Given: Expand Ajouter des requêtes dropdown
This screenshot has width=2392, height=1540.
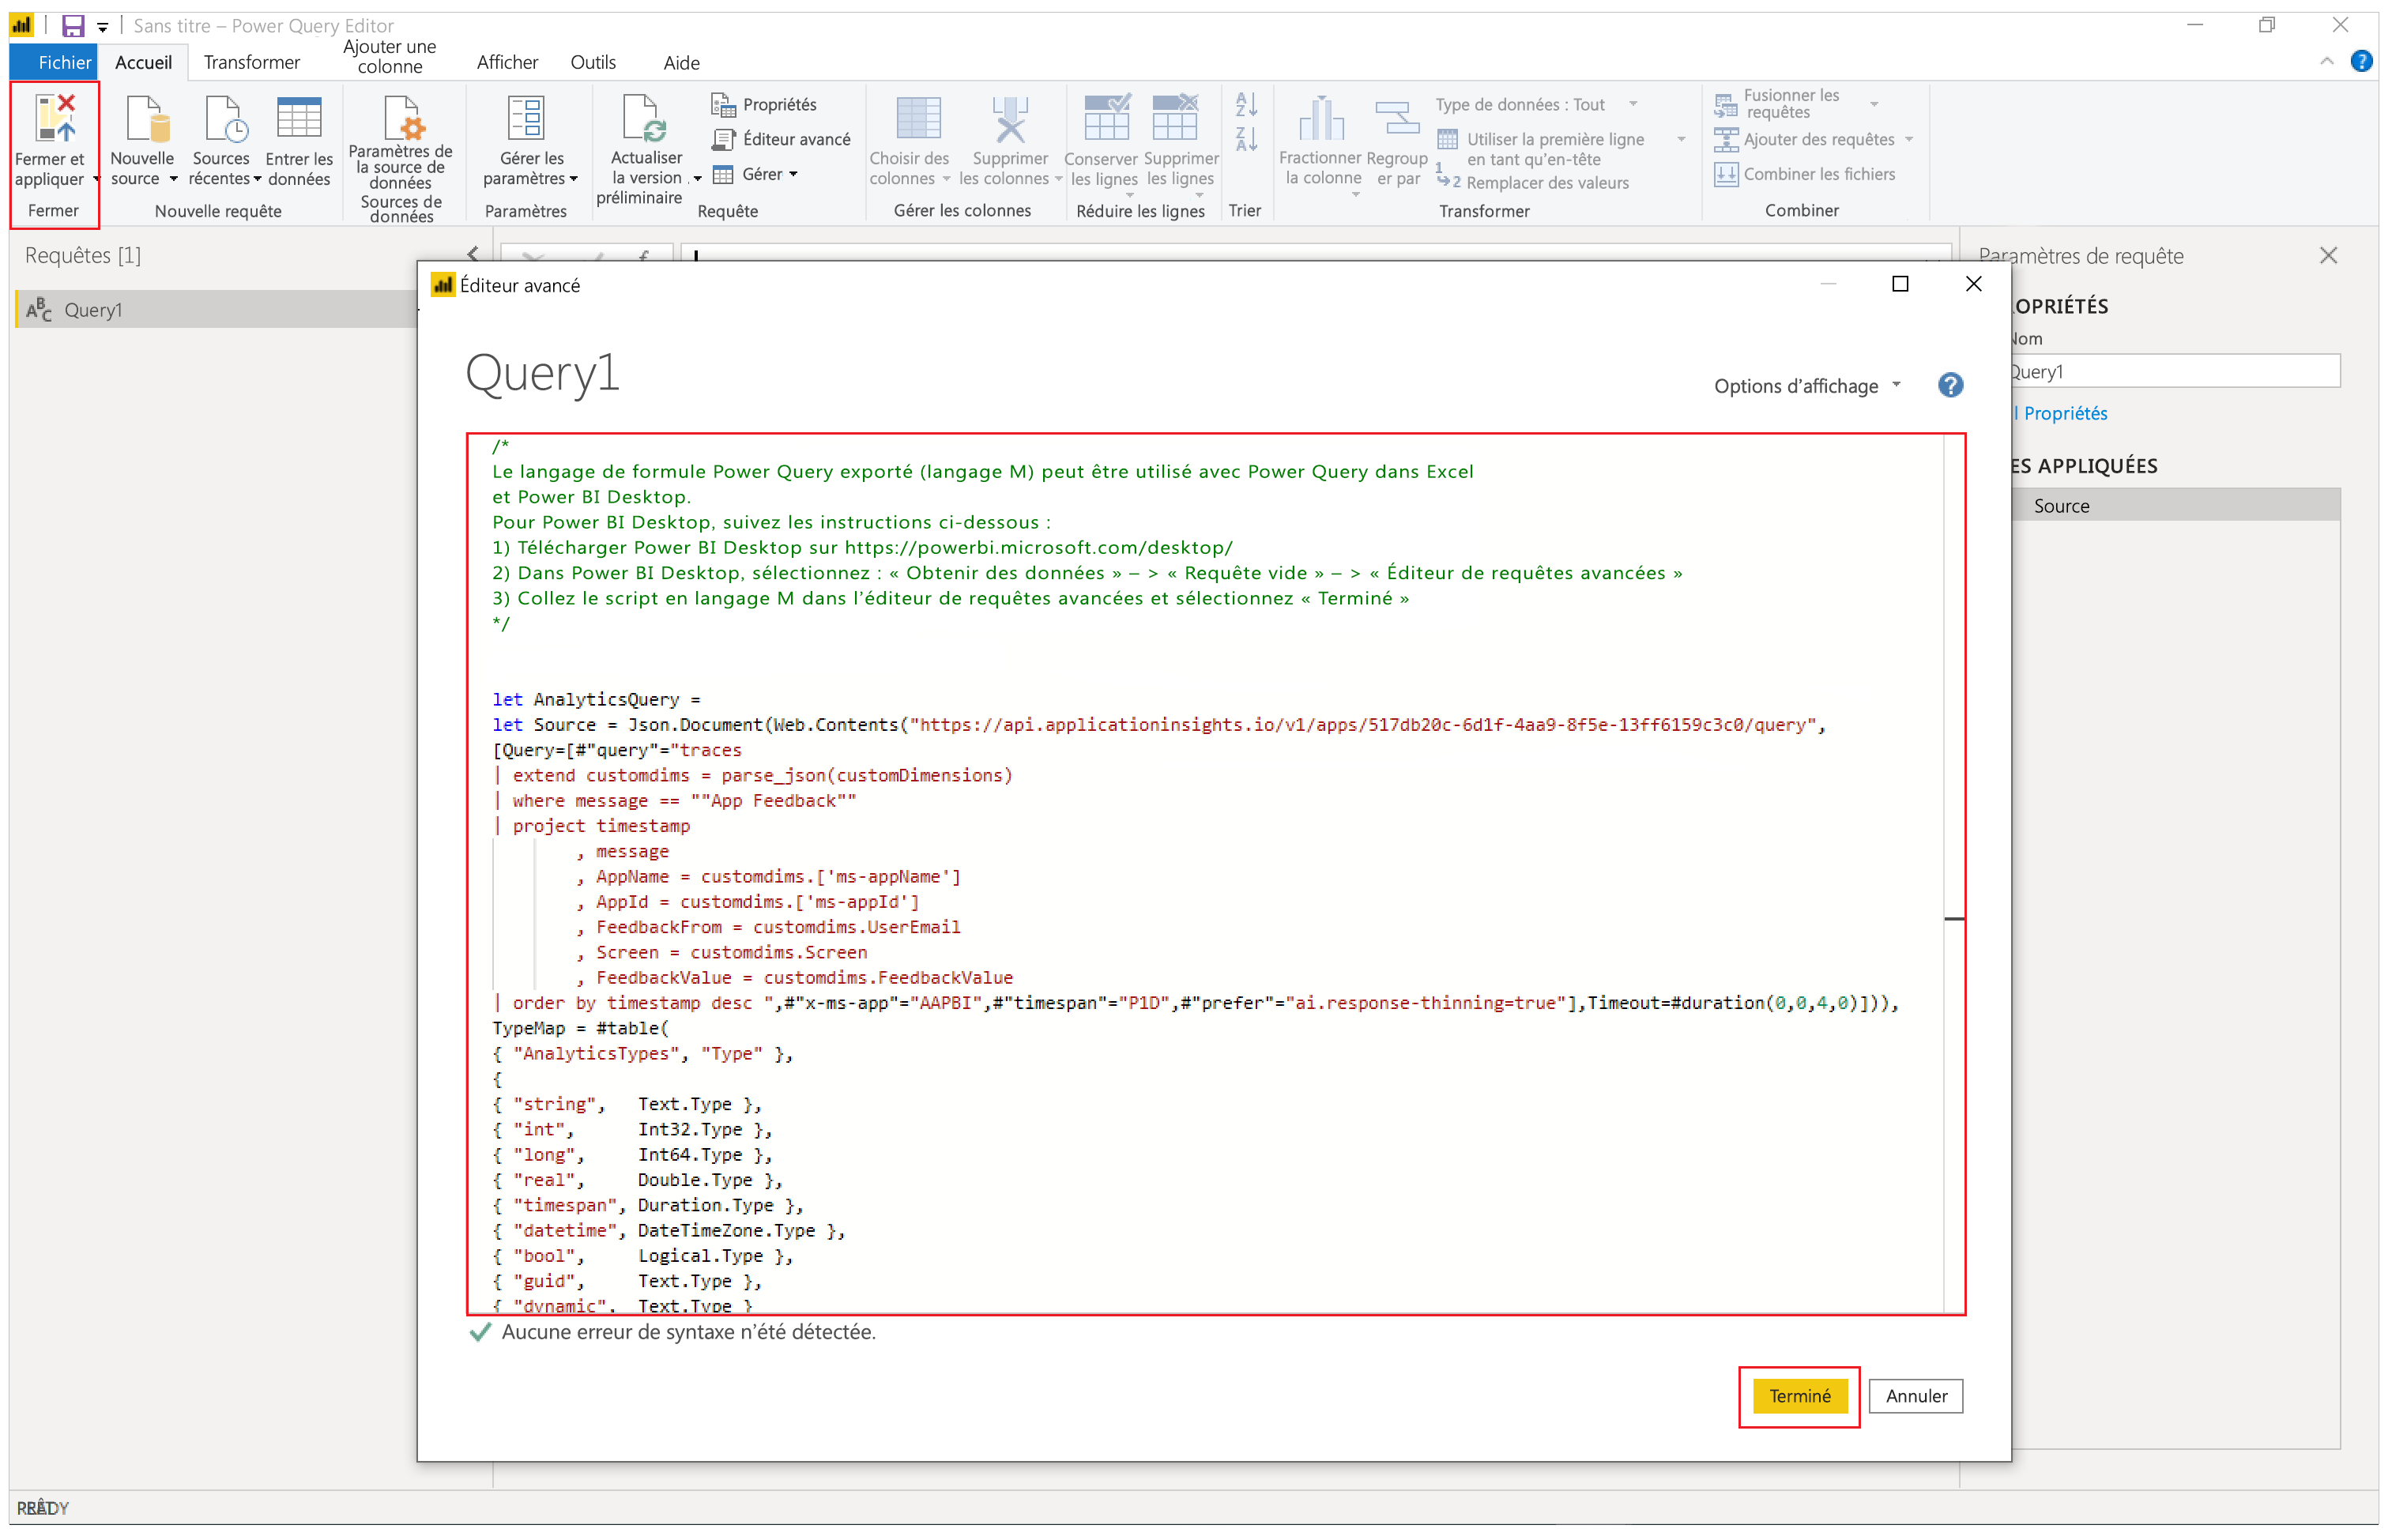Looking at the screenshot, I should (1909, 139).
